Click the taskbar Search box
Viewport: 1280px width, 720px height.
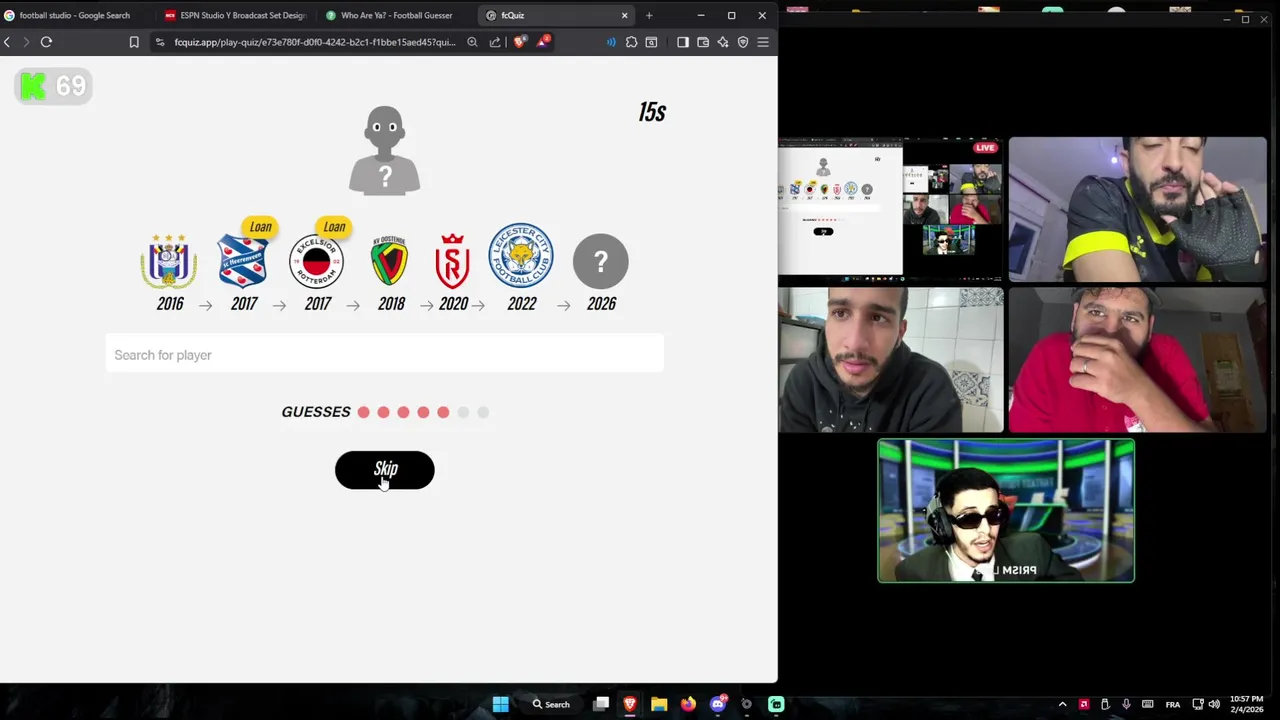click(x=551, y=704)
